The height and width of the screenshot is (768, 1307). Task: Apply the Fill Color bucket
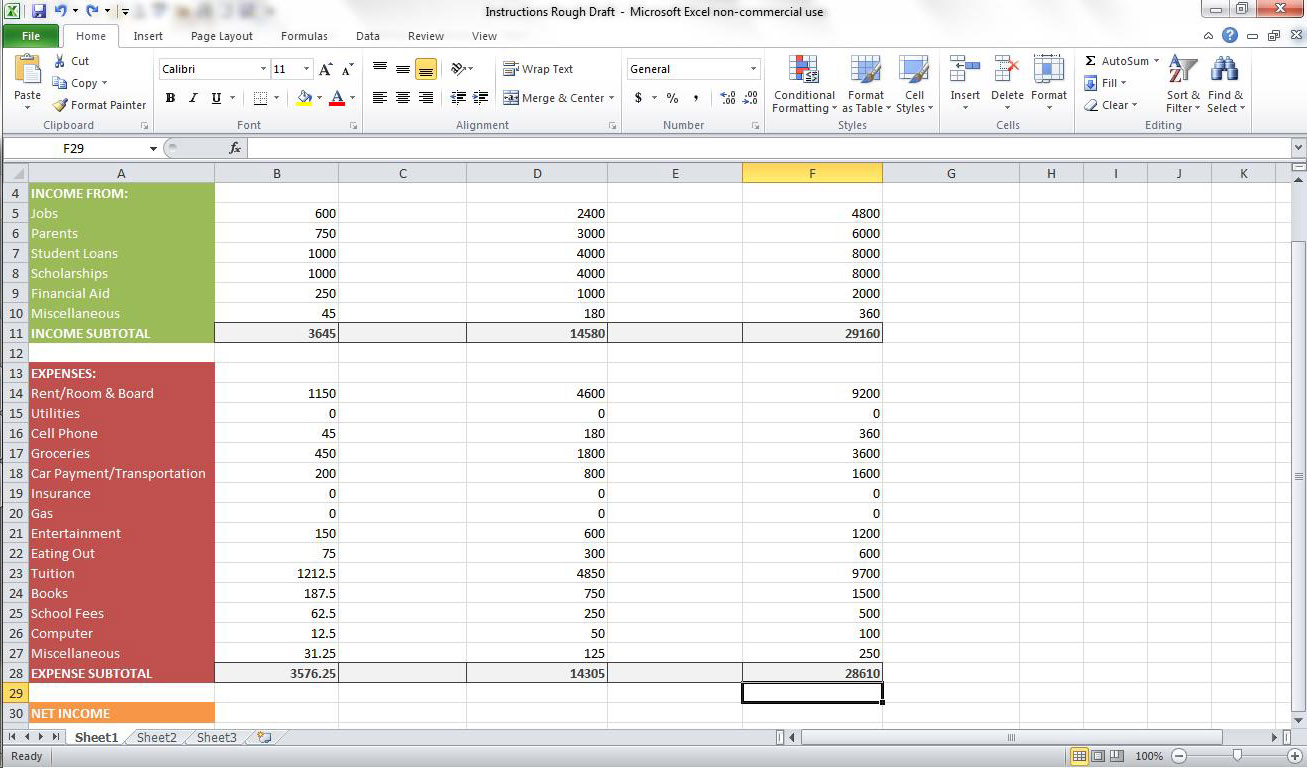(x=305, y=98)
